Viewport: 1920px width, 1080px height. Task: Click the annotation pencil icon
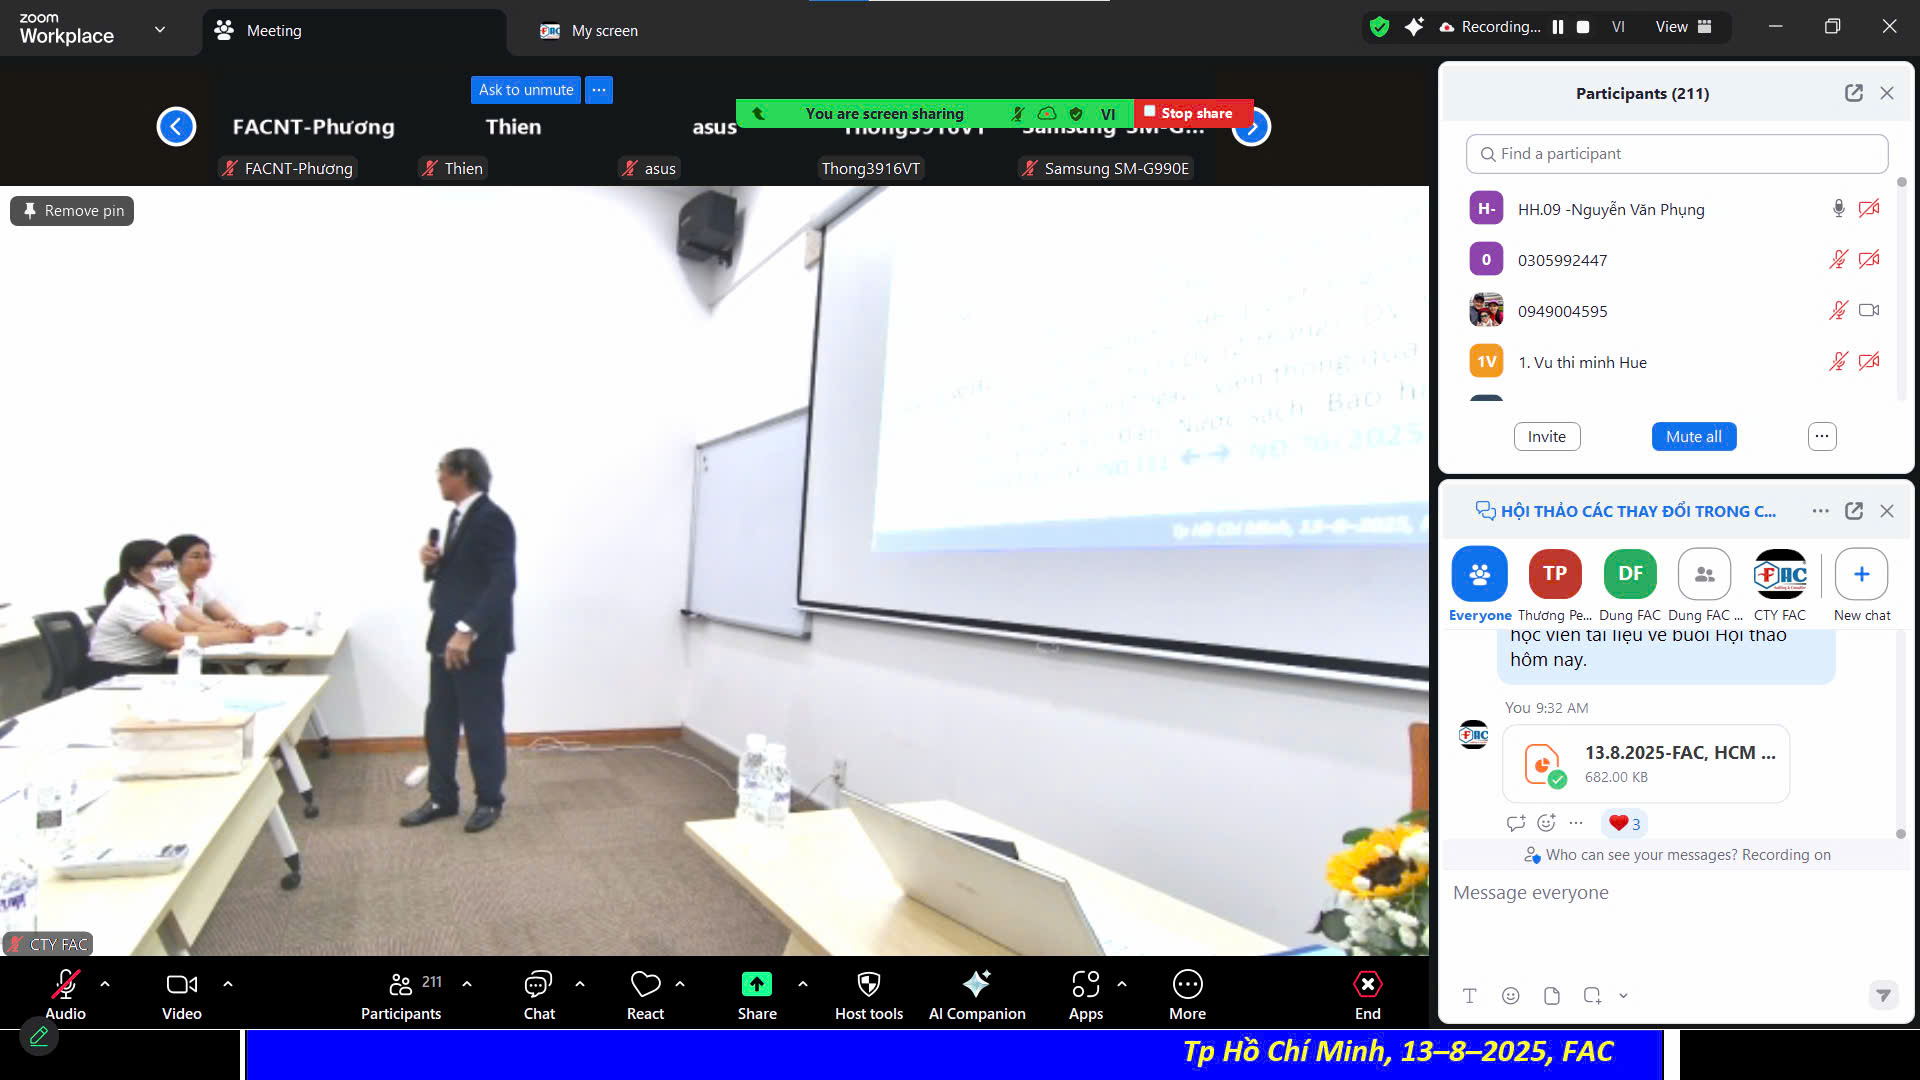click(39, 1036)
